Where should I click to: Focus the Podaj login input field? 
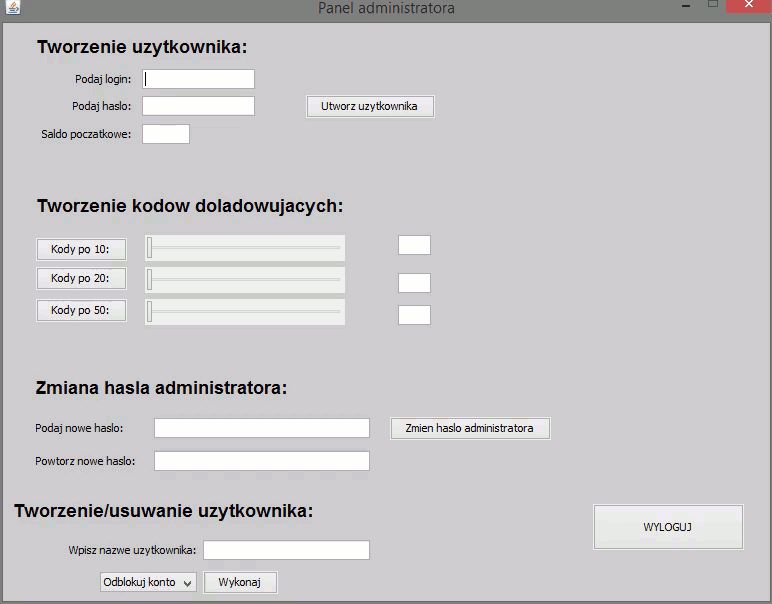pyautogui.click(x=198, y=79)
